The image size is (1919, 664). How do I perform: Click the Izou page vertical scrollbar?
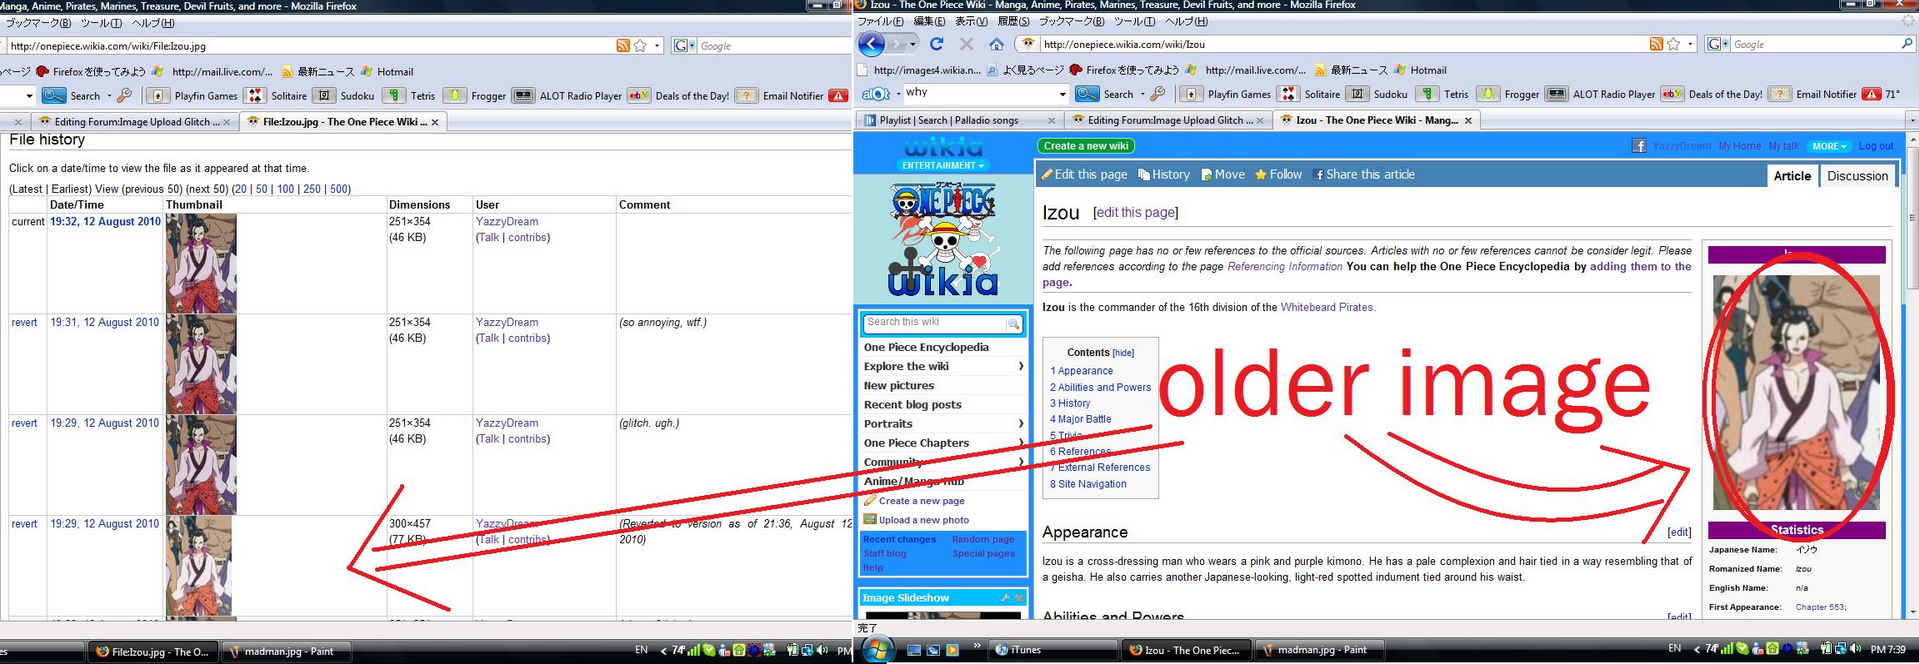[1912, 380]
